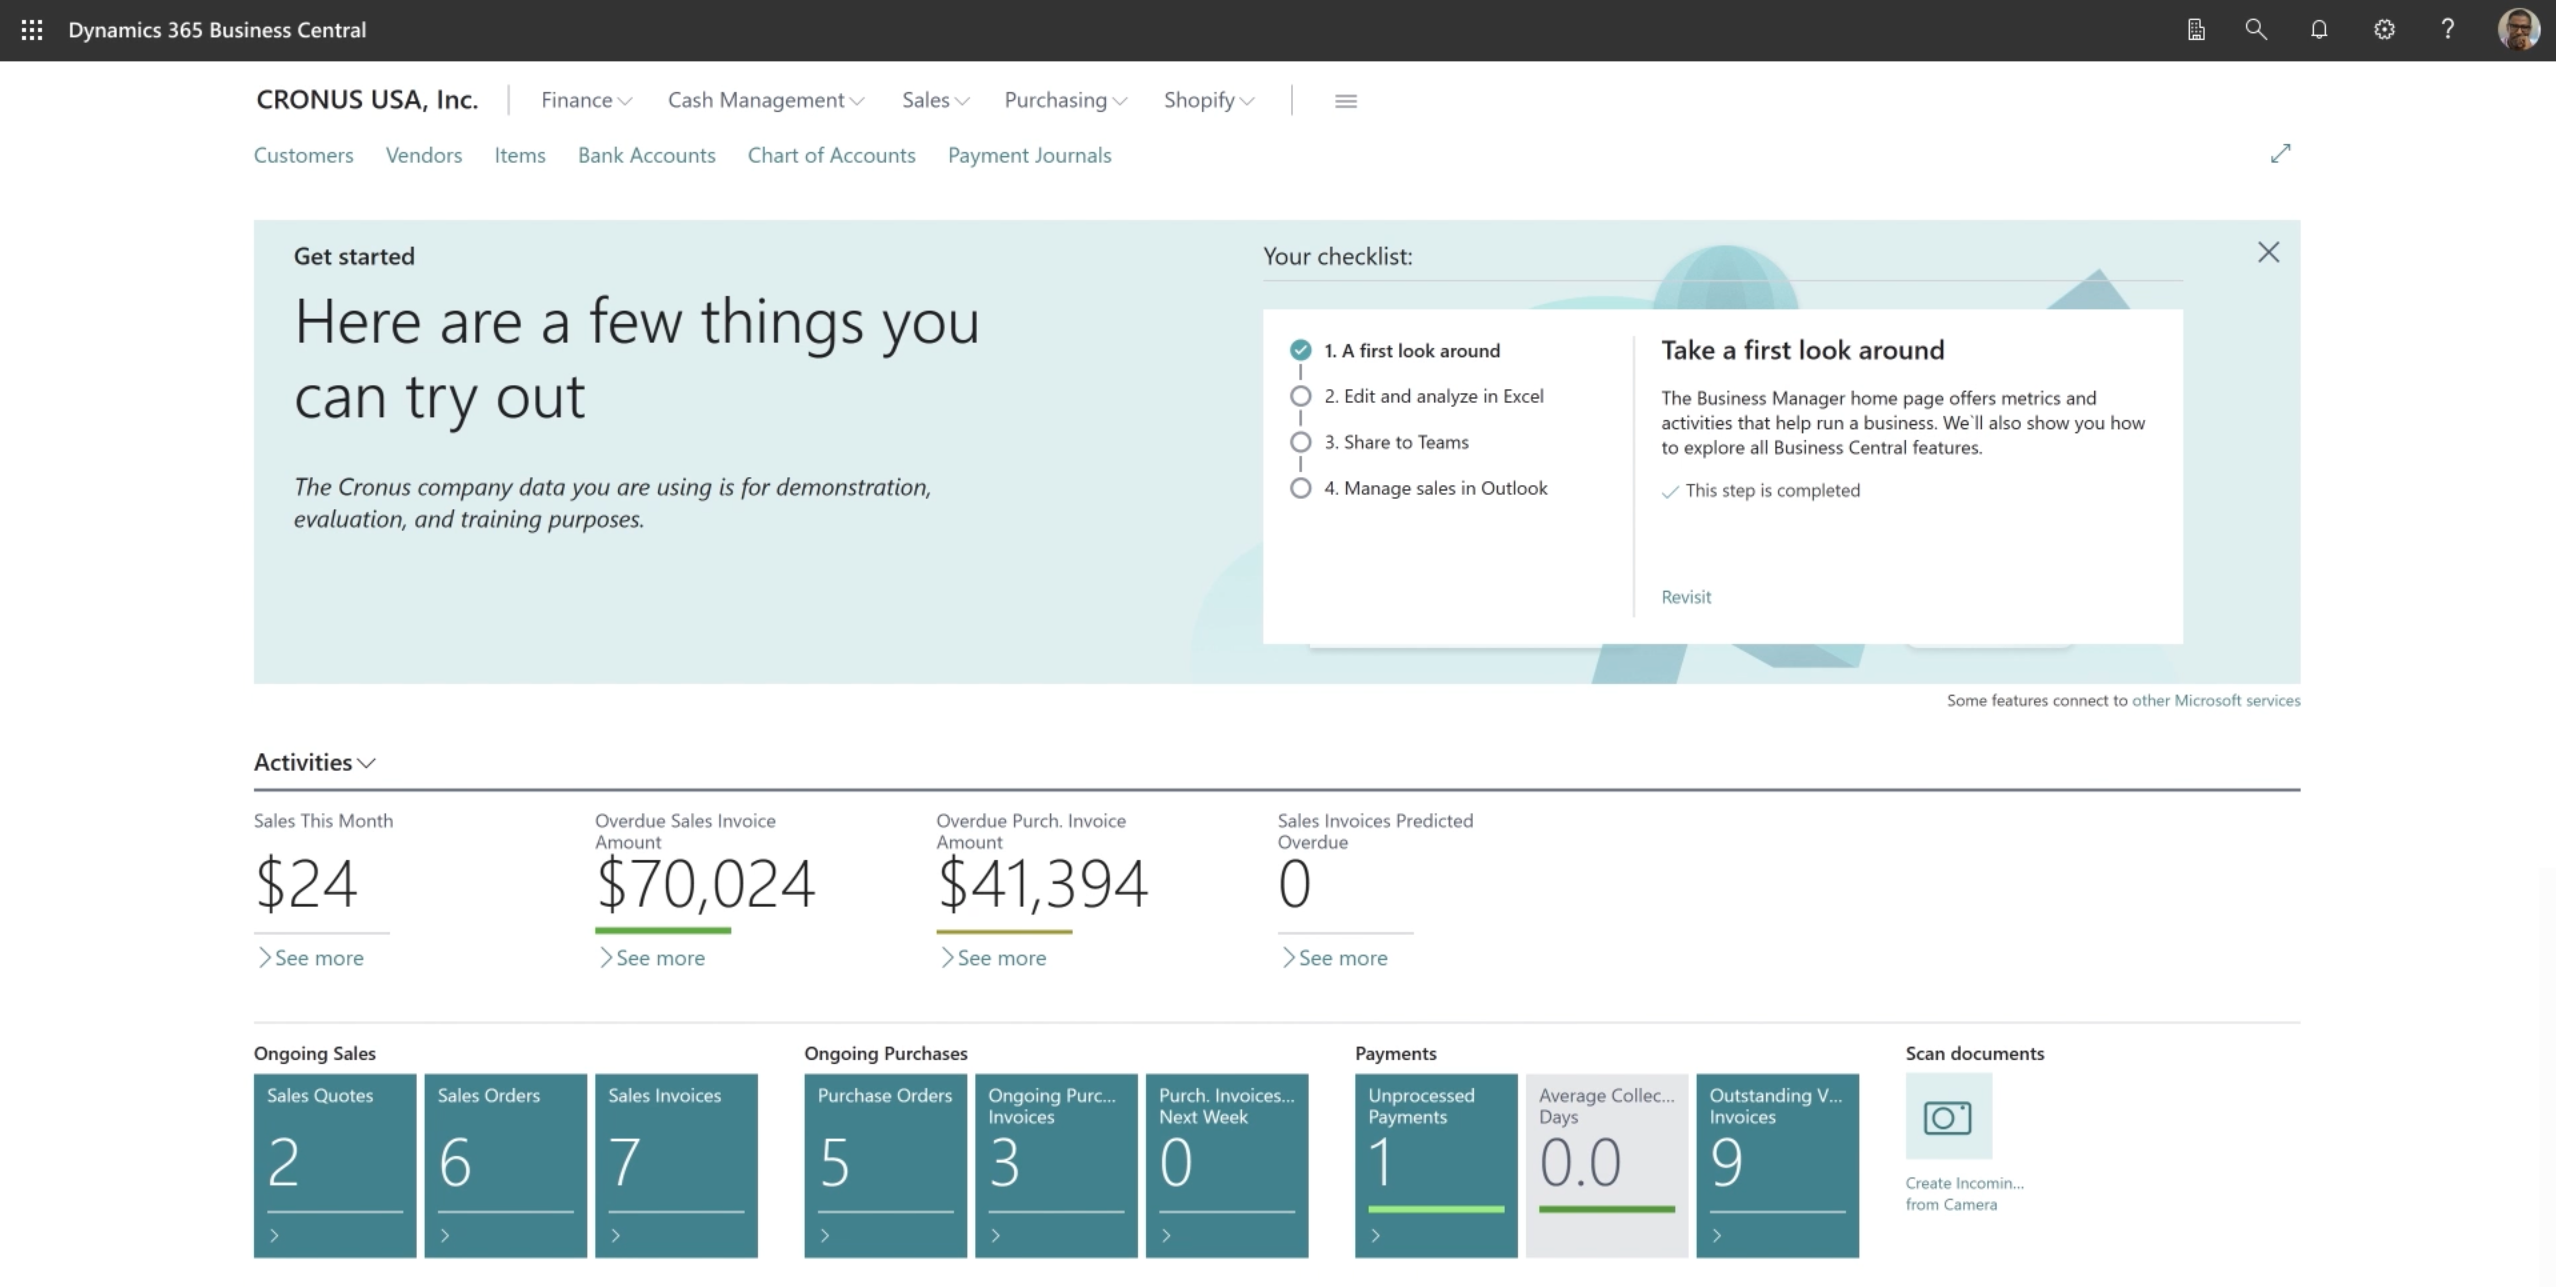See more under Overdue Purch. Invoice Amount

point(993,958)
